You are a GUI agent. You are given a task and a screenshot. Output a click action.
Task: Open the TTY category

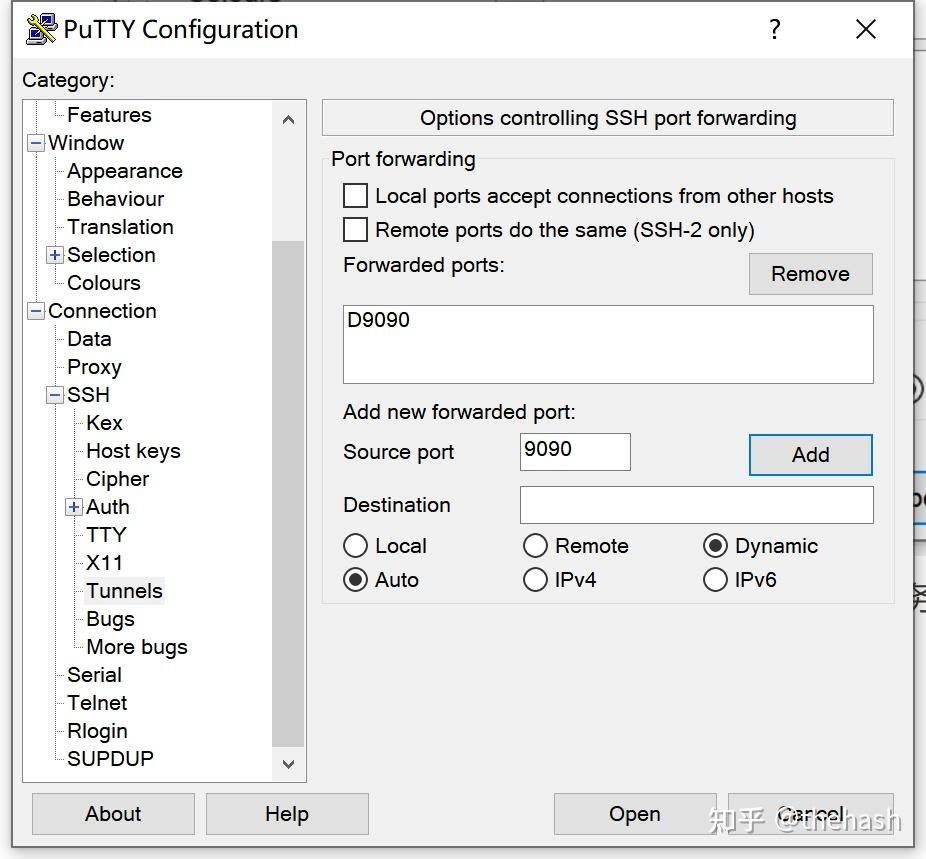[106, 535]
